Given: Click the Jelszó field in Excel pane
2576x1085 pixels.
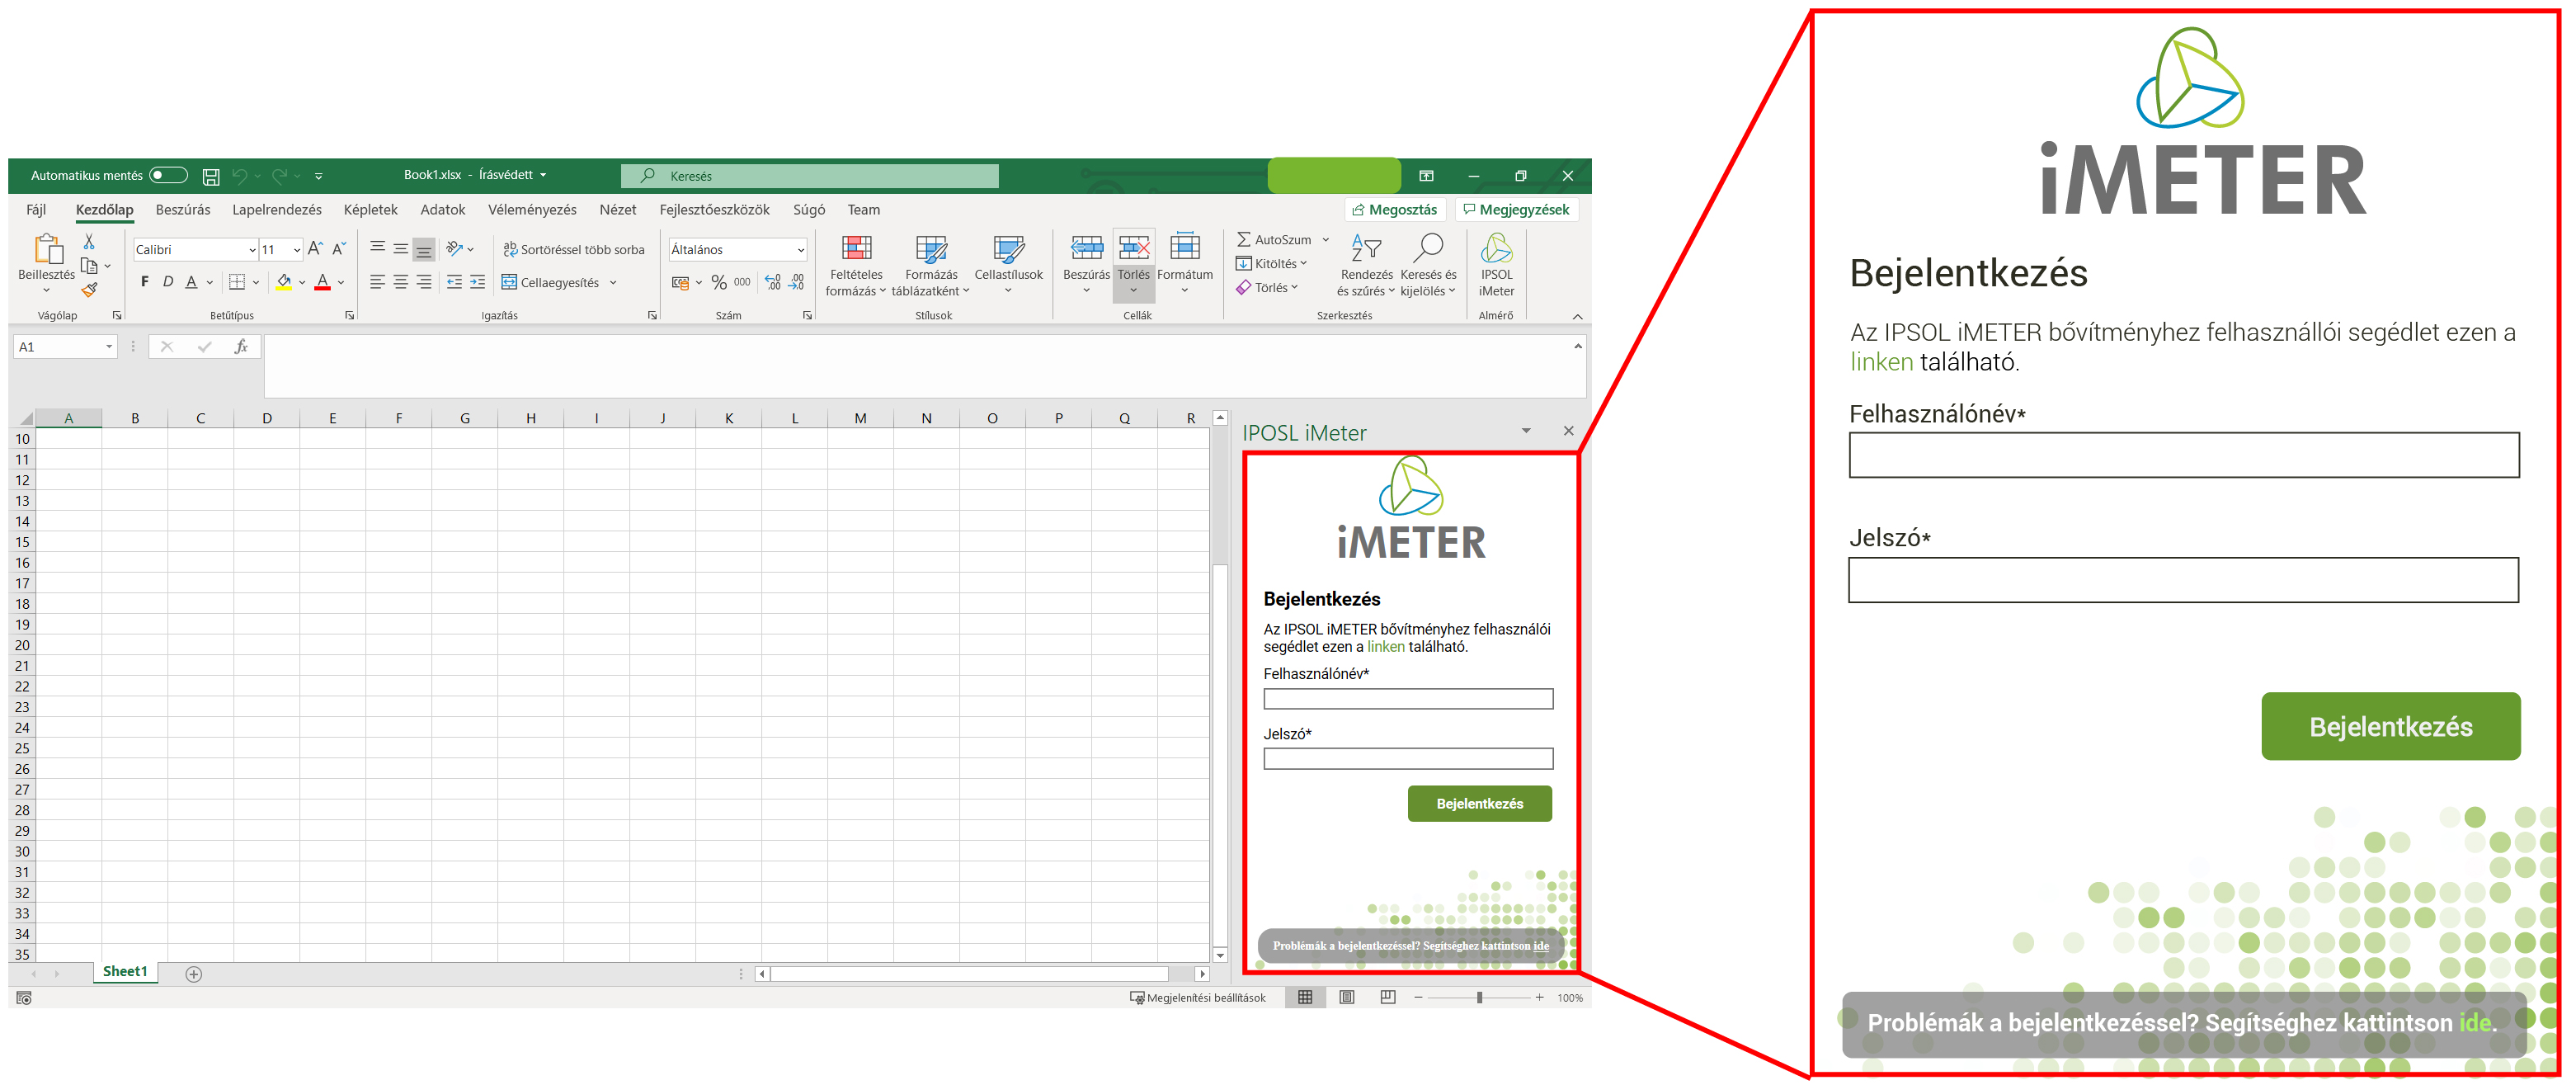Looking at the screenshot, I should point(1407,759).
